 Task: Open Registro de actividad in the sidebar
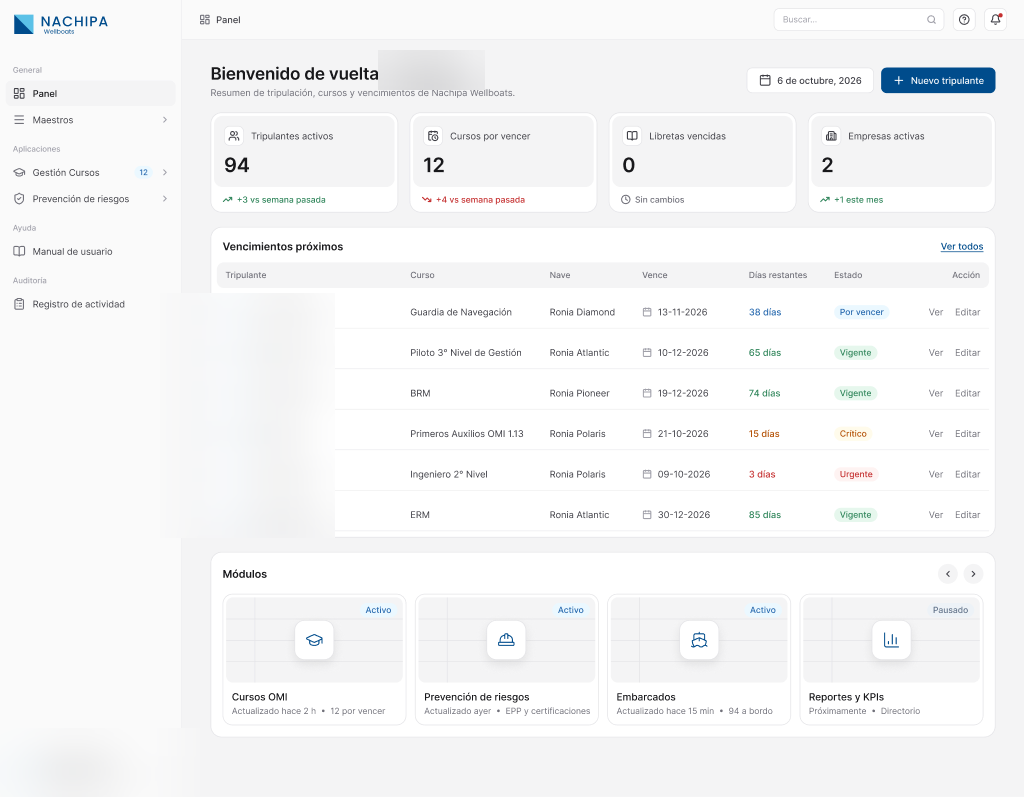coord(91,304)
